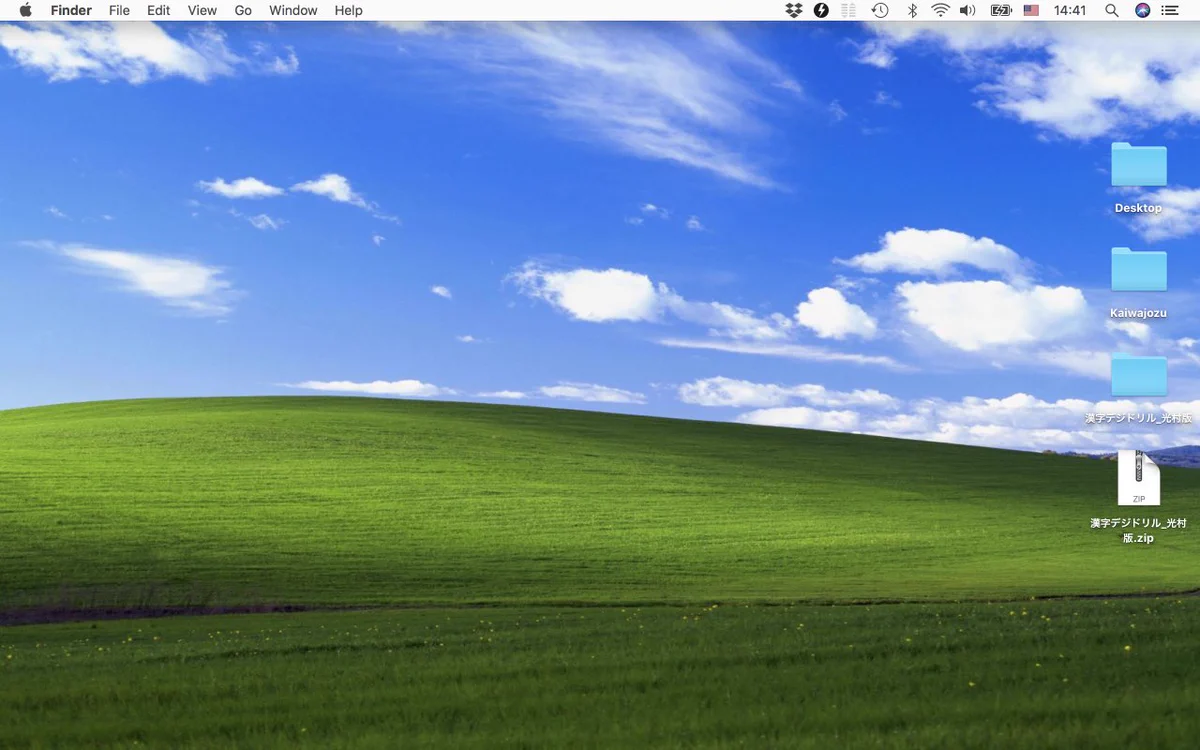This screenshot has height=750, width=1200.
Task: Select the Kaiwajozu folder icon
Action: tap(1139, 270)
